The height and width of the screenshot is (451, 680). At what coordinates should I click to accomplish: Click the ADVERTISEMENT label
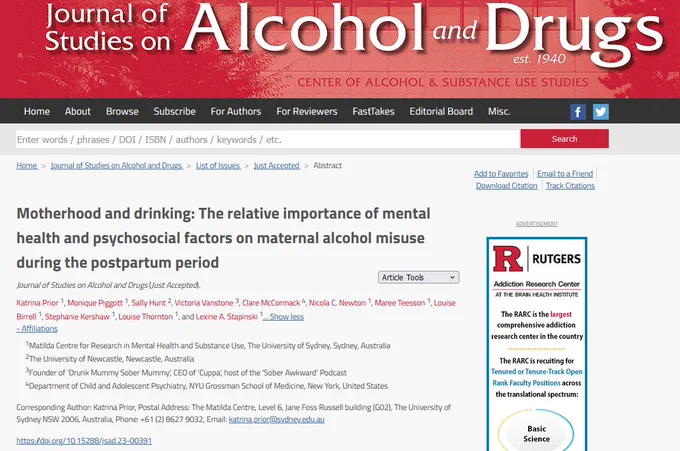[537, 224]
